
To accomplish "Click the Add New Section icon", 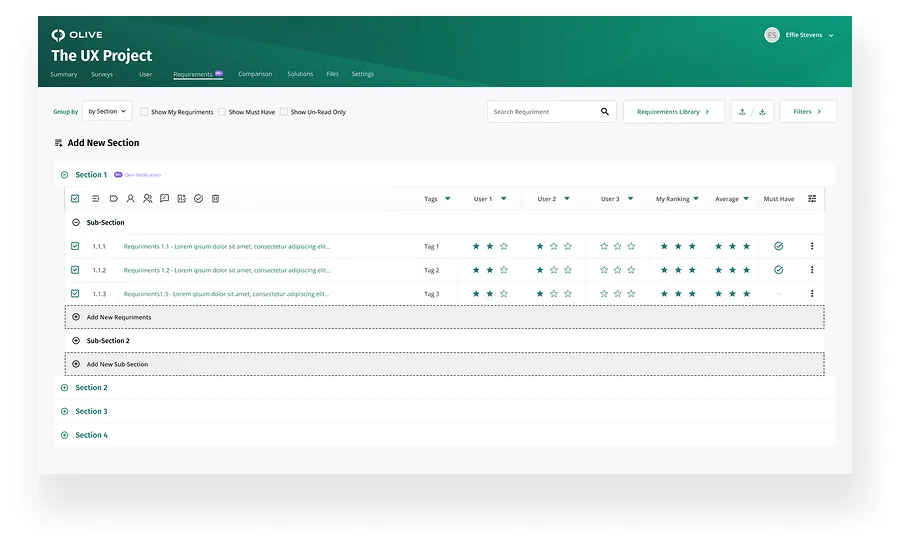I will click(58, 143).
